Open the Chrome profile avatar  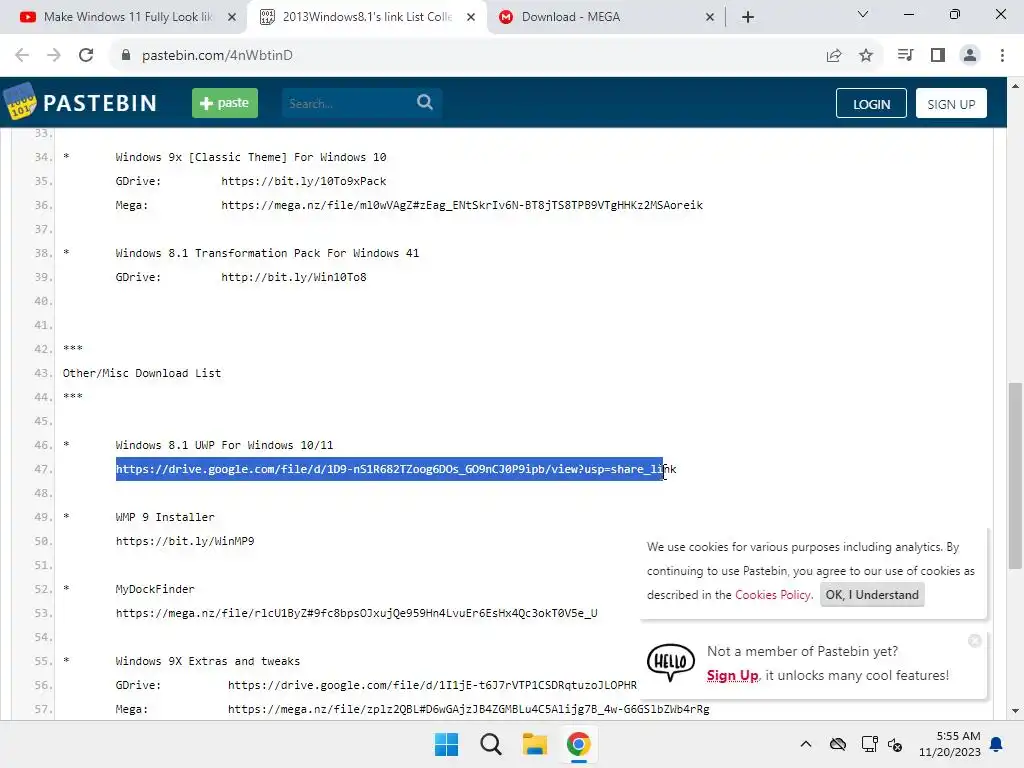click(970, 56)
